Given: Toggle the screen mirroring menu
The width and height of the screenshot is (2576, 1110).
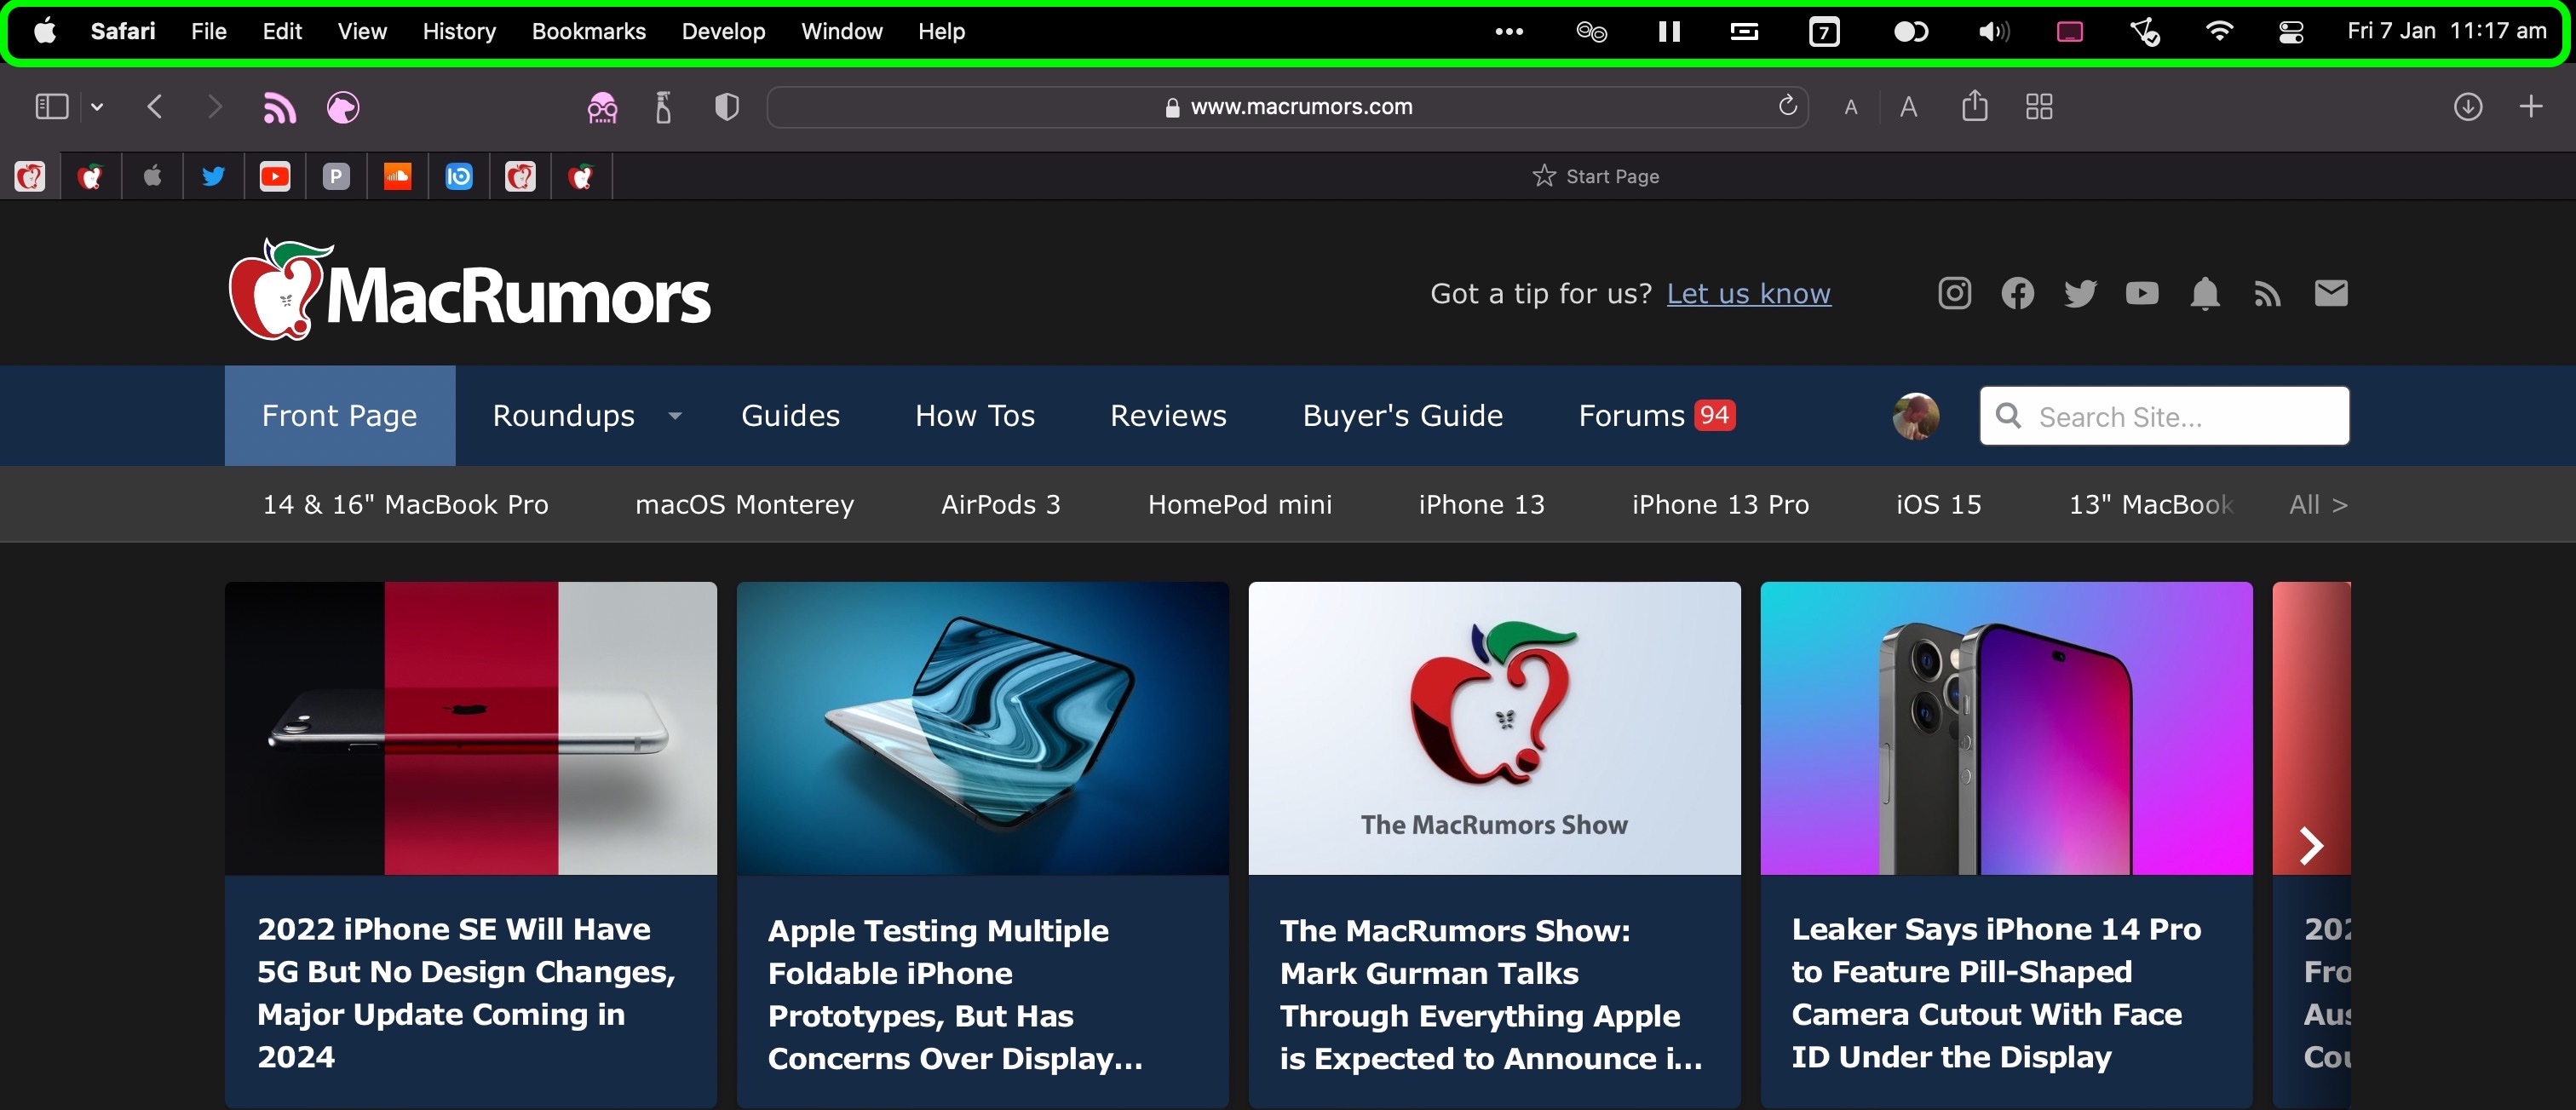Looking at the screenshot, I should [2070, 30].
